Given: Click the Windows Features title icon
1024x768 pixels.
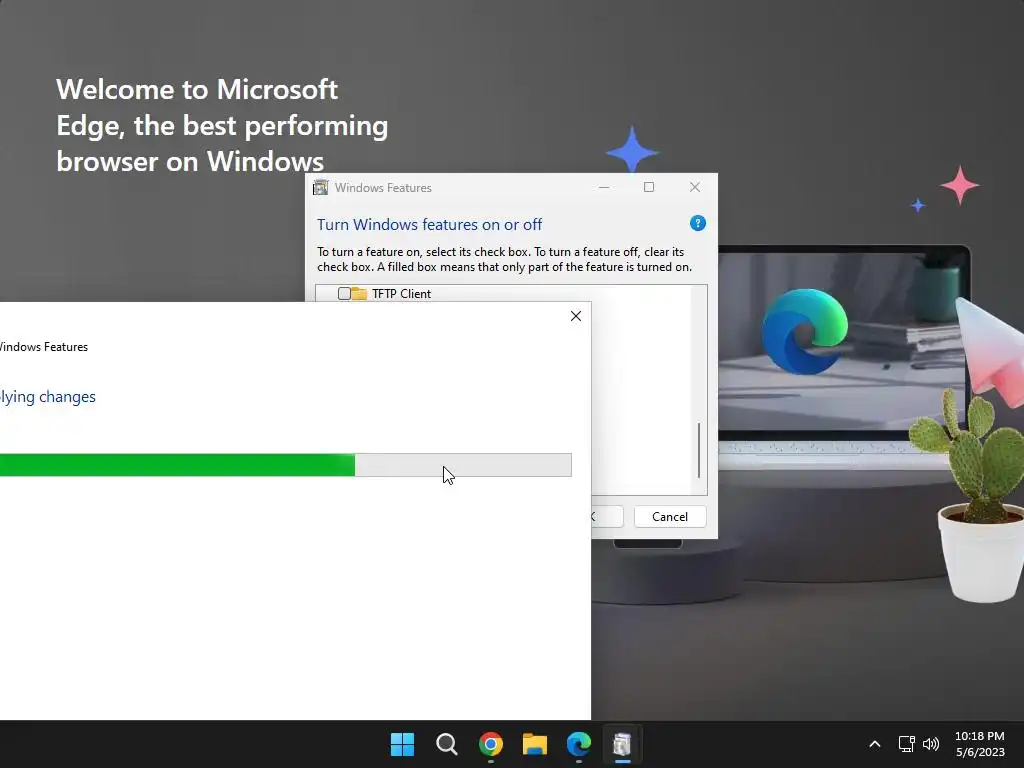Looking at the screenshot, I should (x=321, y=188).
